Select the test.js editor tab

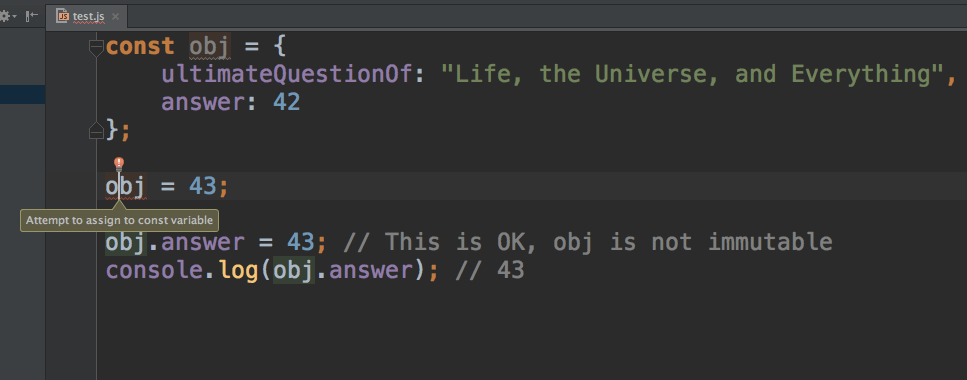coord(87,16)
